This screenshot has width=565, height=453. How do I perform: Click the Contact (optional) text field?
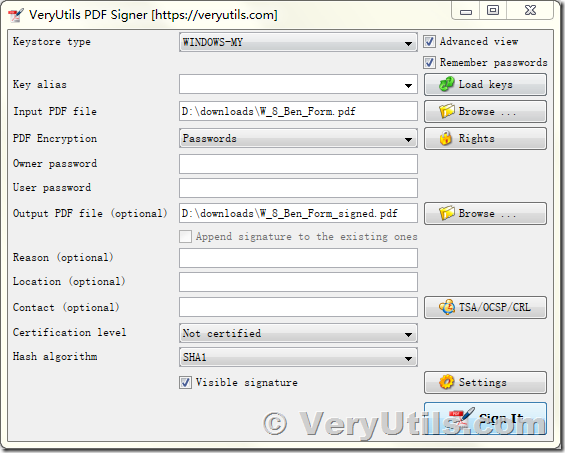[298, 307]
